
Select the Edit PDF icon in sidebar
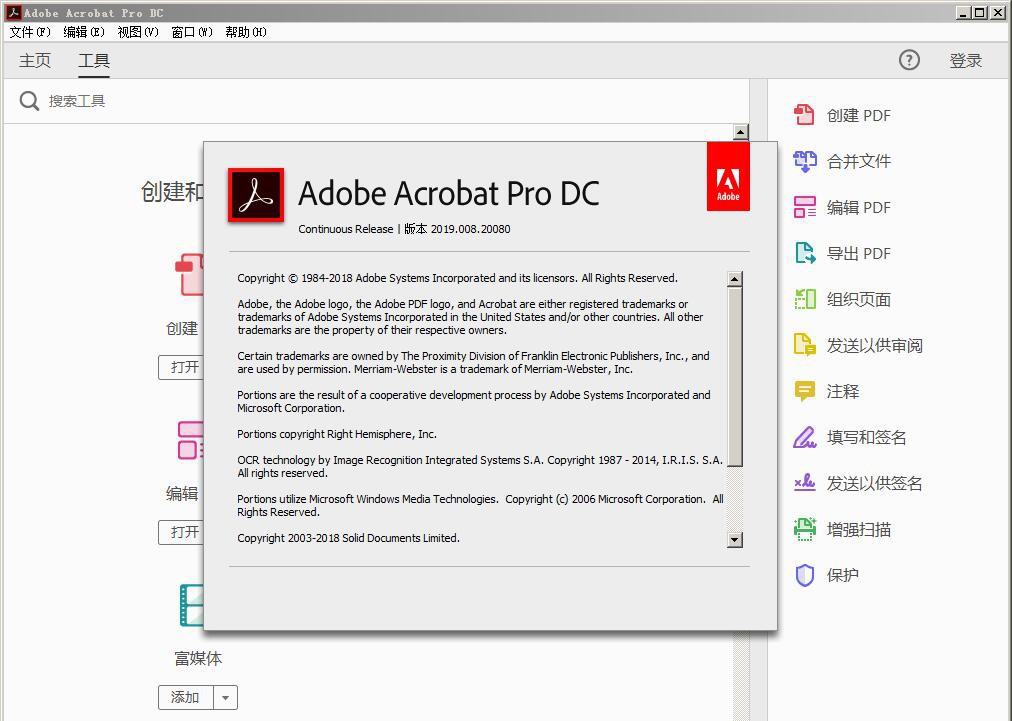click(804, 207)
